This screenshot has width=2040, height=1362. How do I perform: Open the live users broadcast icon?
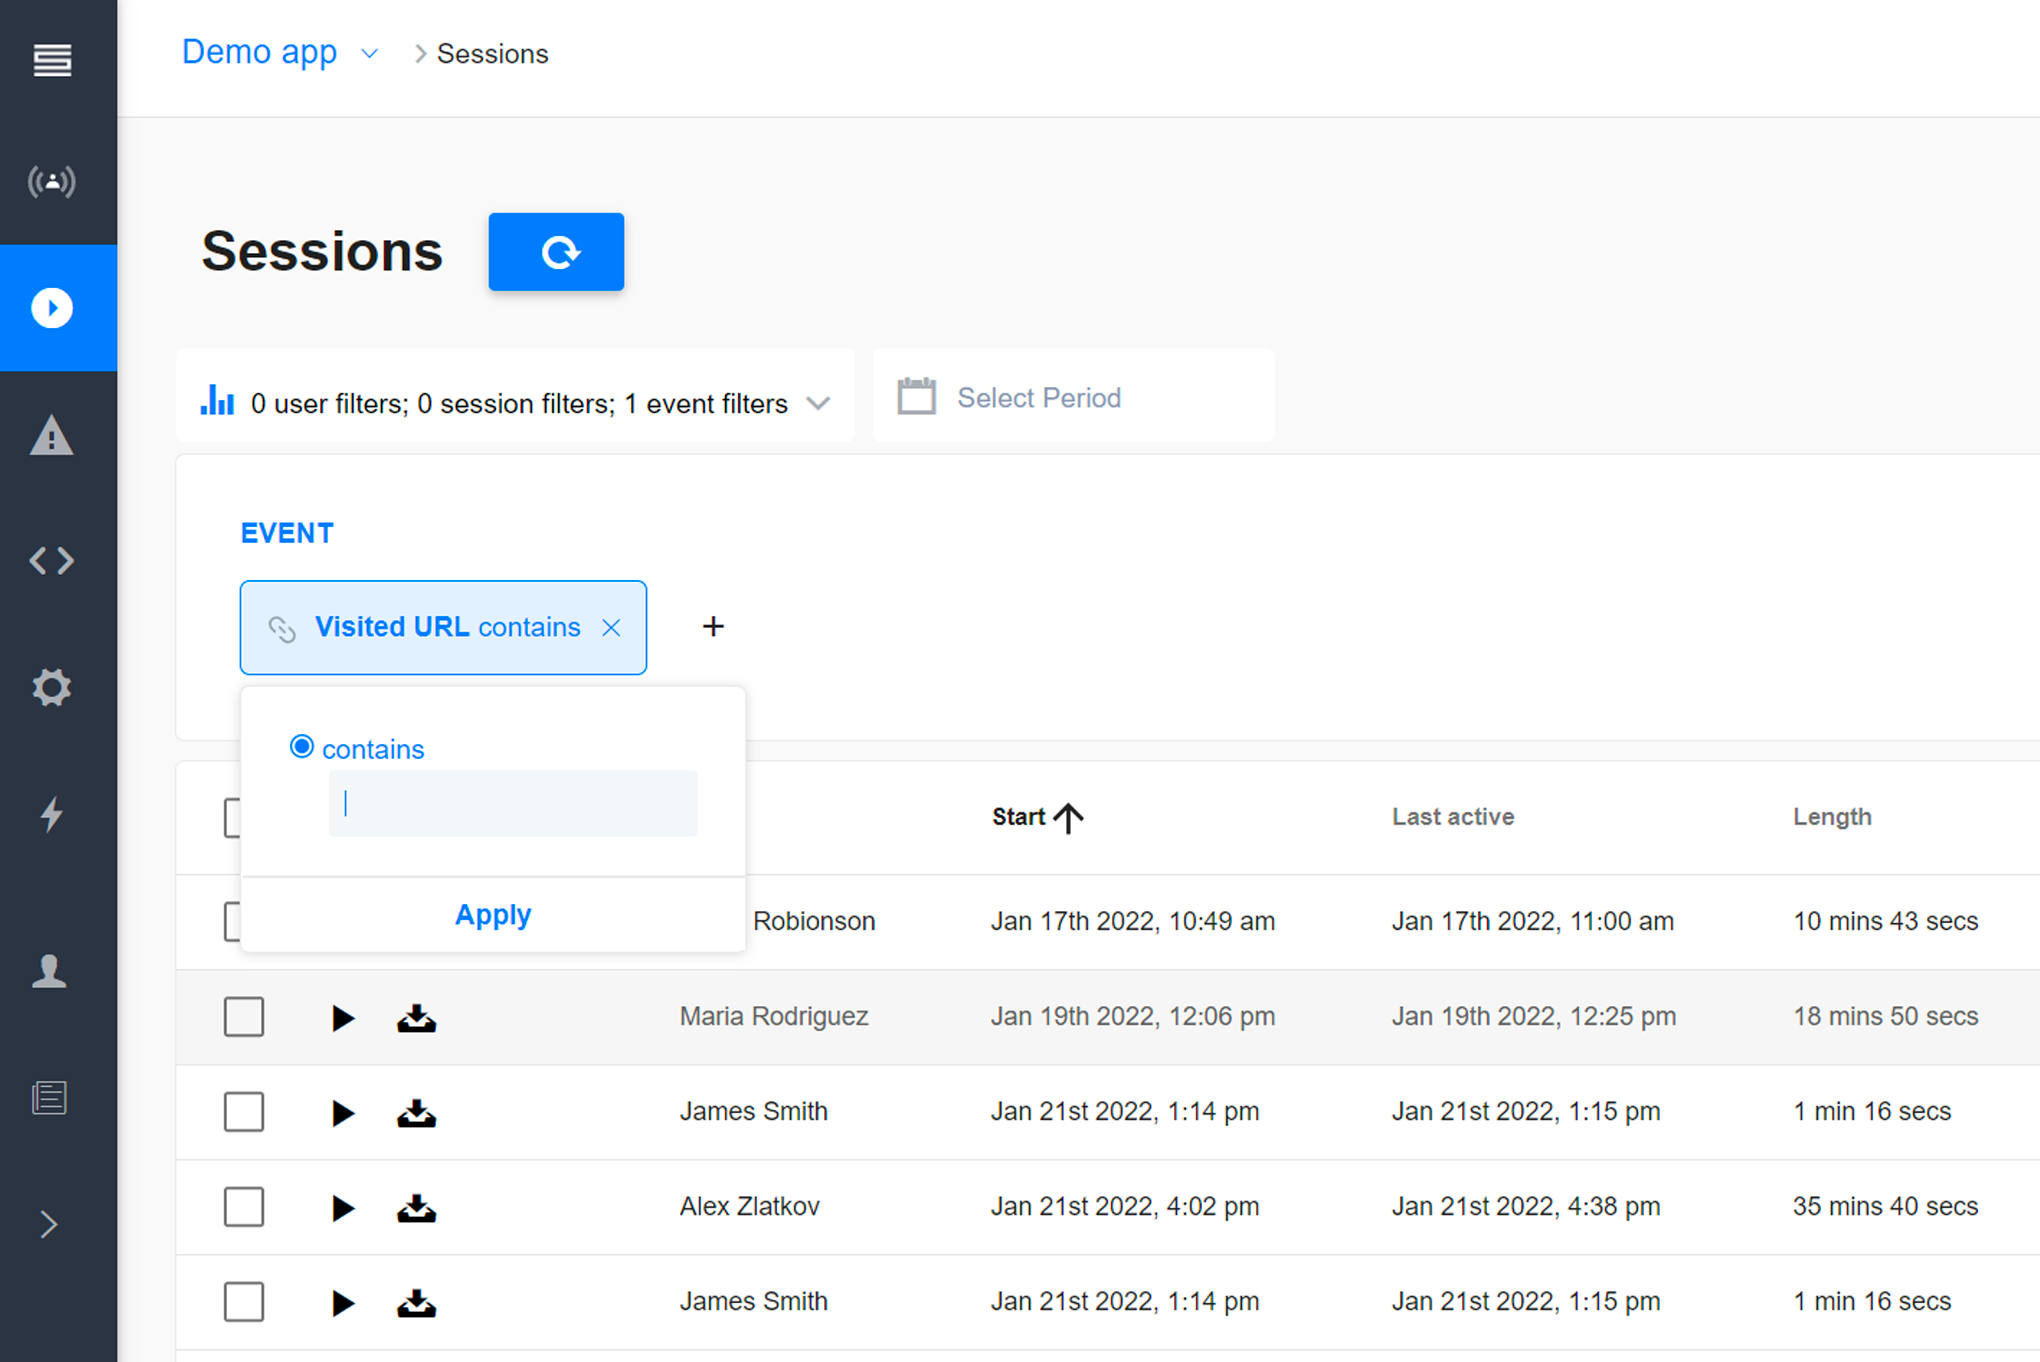(52, 182)
